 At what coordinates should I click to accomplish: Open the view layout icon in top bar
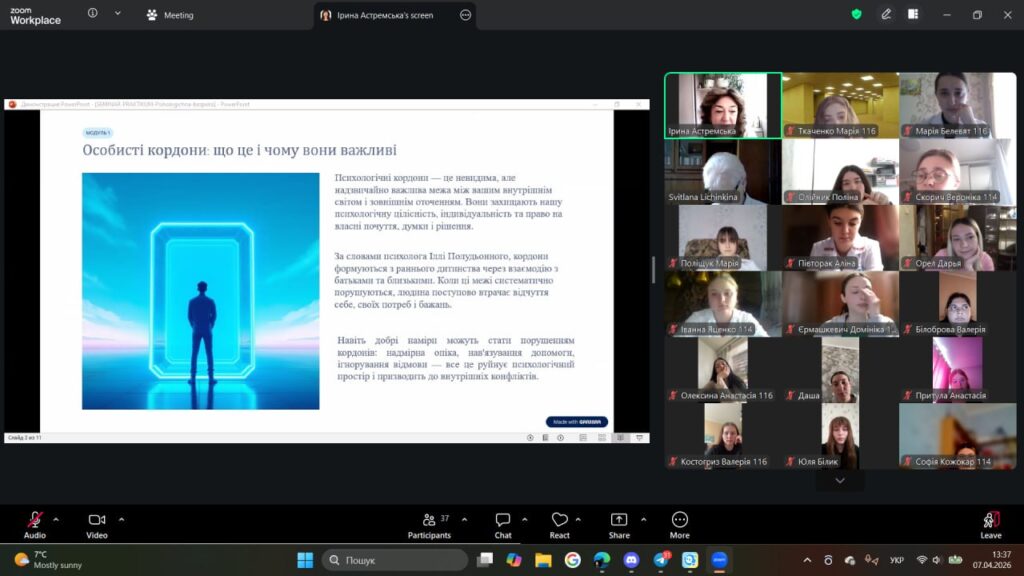[x=913, y=15]
